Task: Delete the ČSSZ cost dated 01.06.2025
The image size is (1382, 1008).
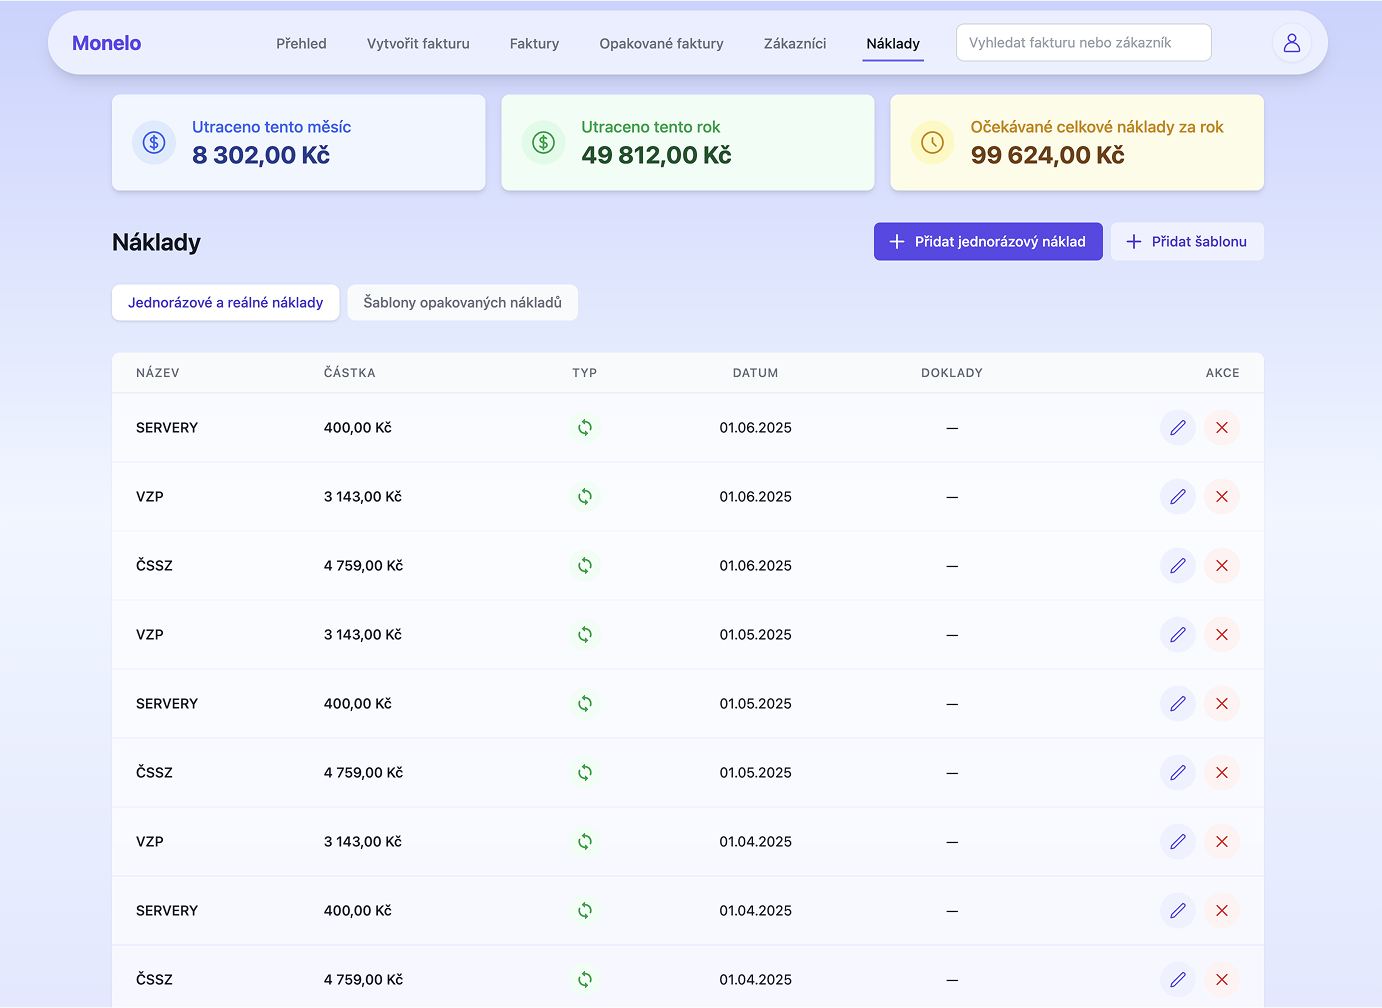Action: 1222,566
